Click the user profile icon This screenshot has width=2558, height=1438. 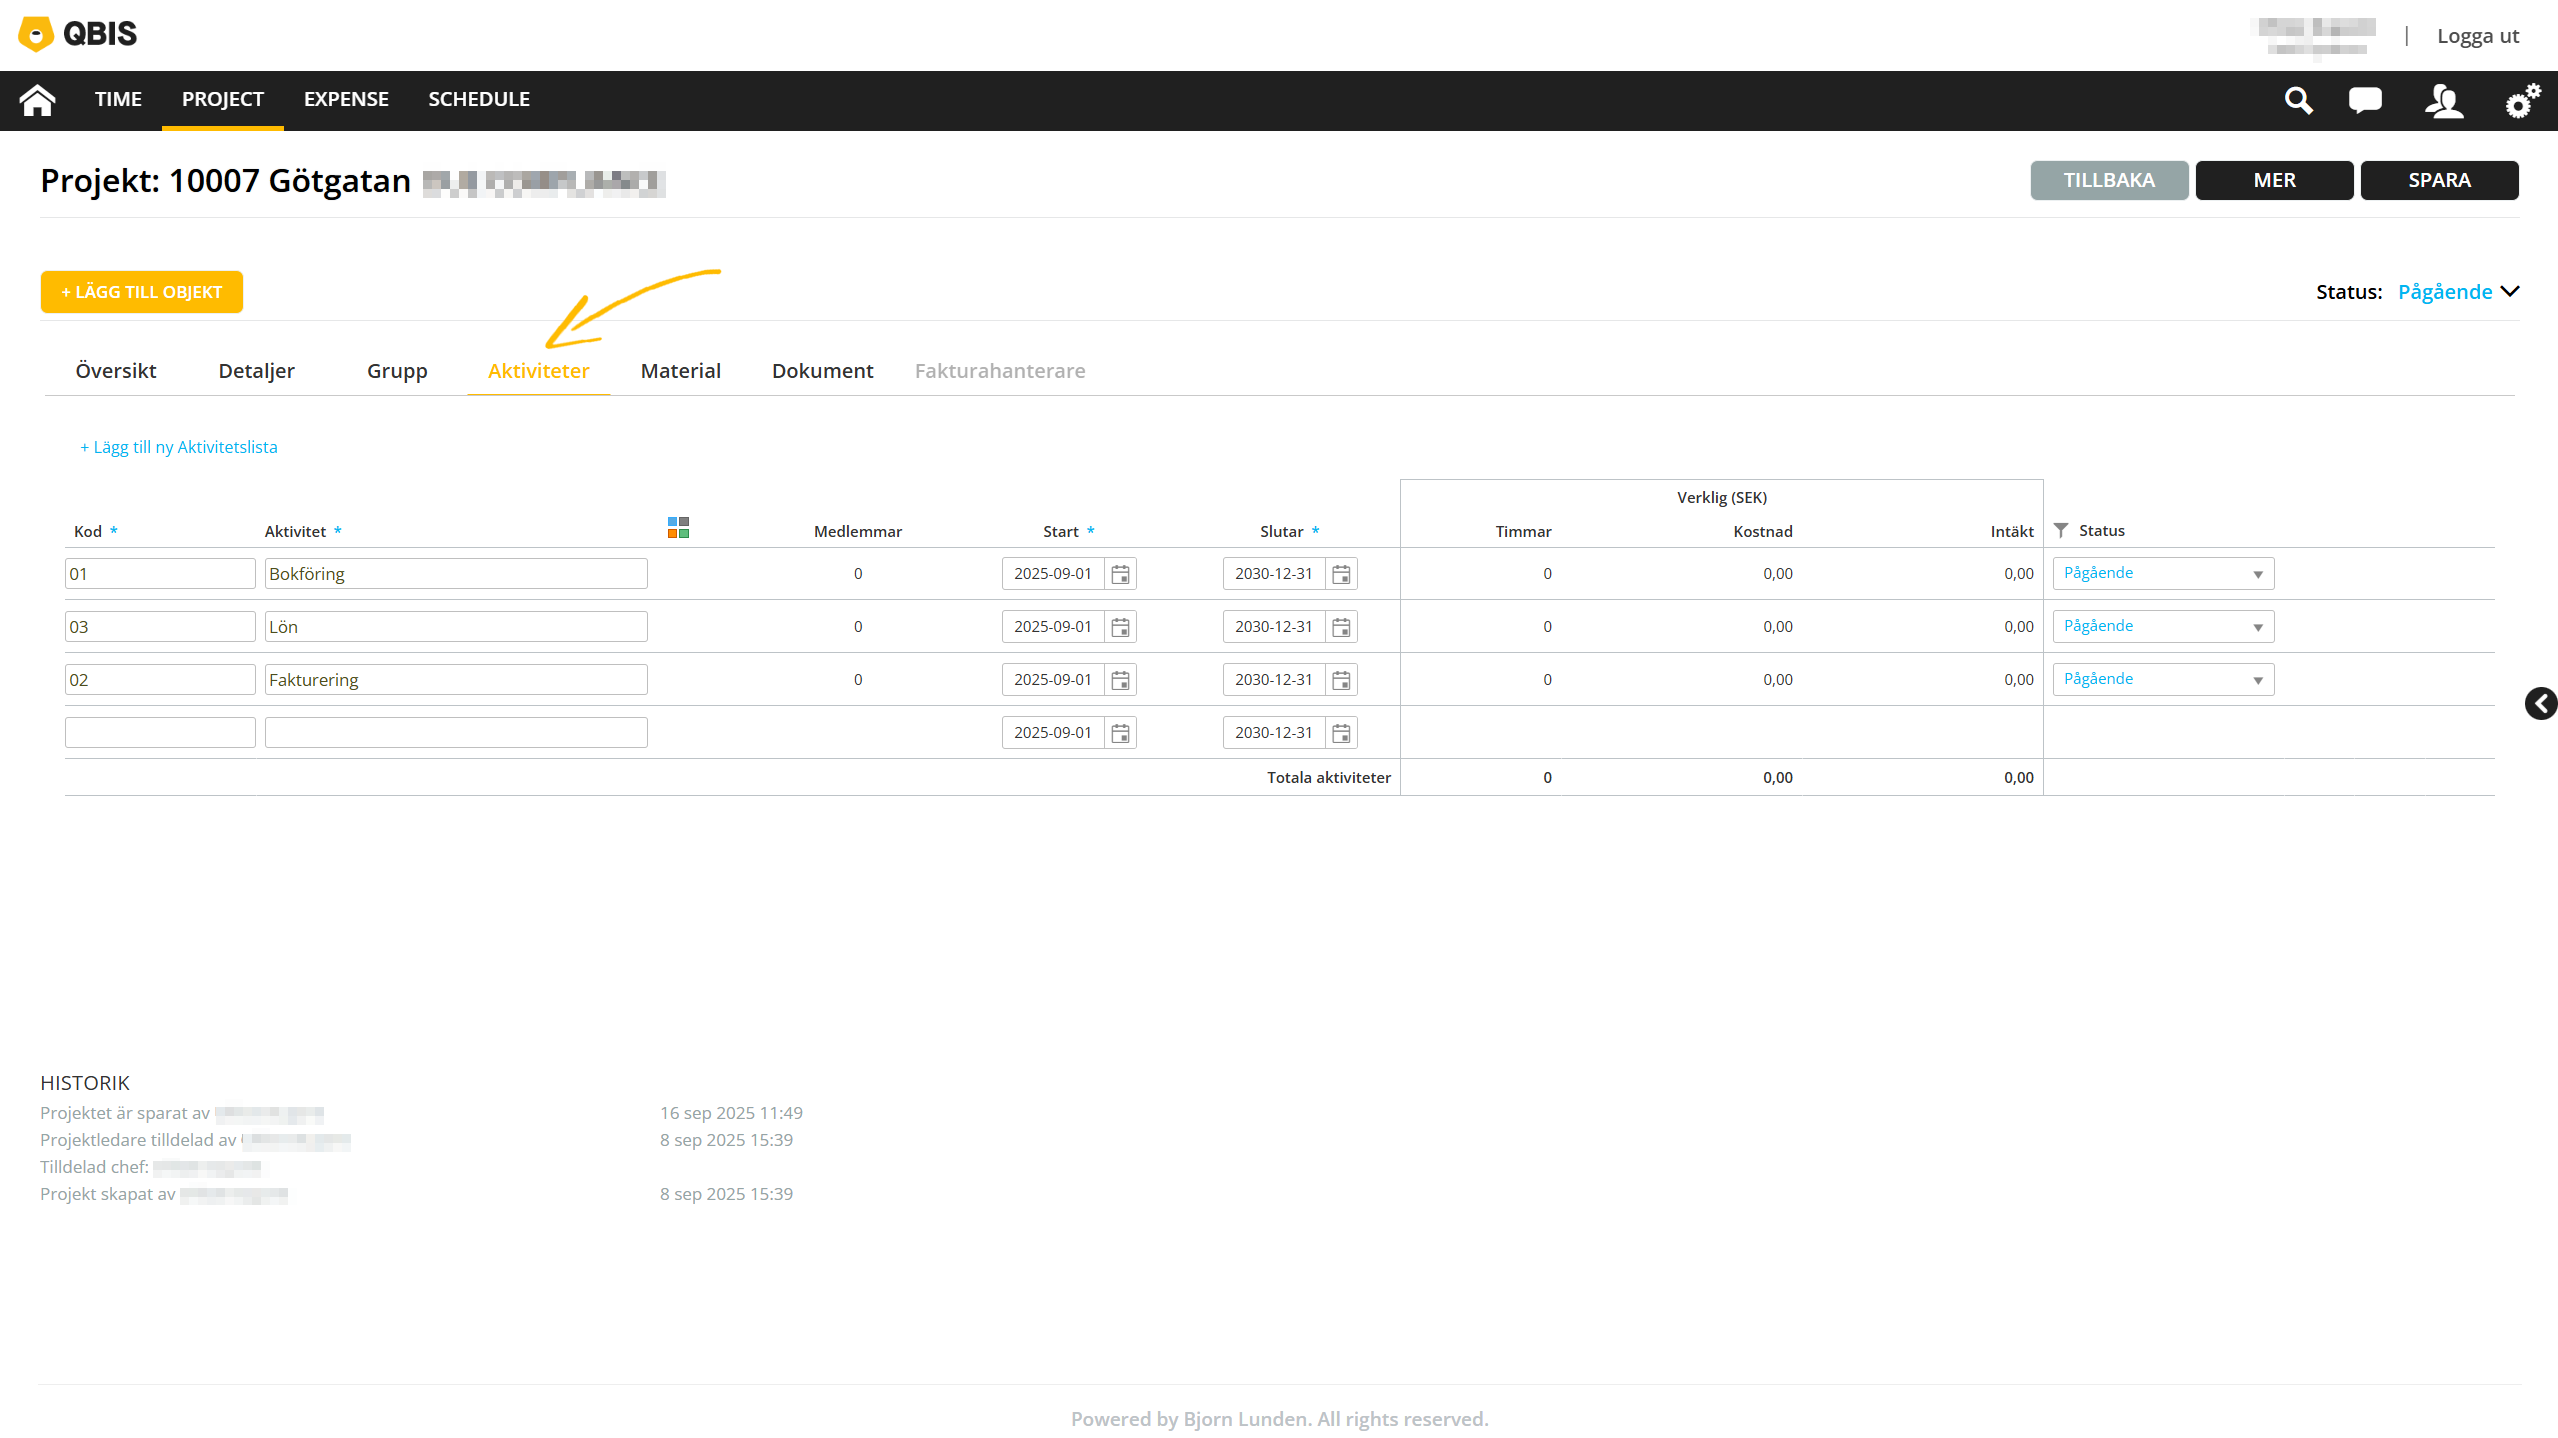click(x=2443, y=100)
